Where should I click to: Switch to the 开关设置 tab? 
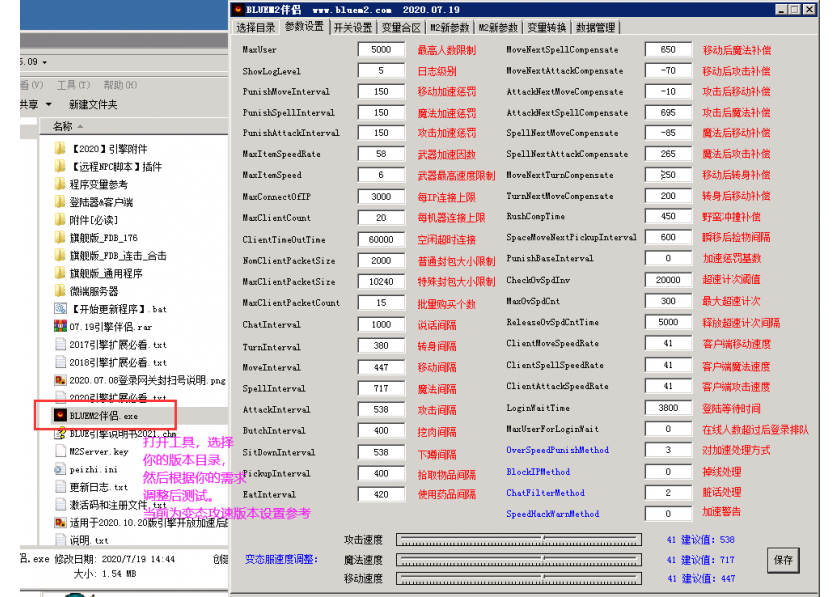coord(352,27)
